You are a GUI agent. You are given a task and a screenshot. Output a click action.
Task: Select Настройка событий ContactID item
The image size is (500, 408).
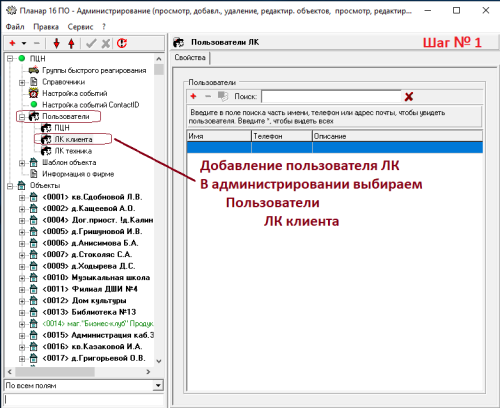[90, 105]
